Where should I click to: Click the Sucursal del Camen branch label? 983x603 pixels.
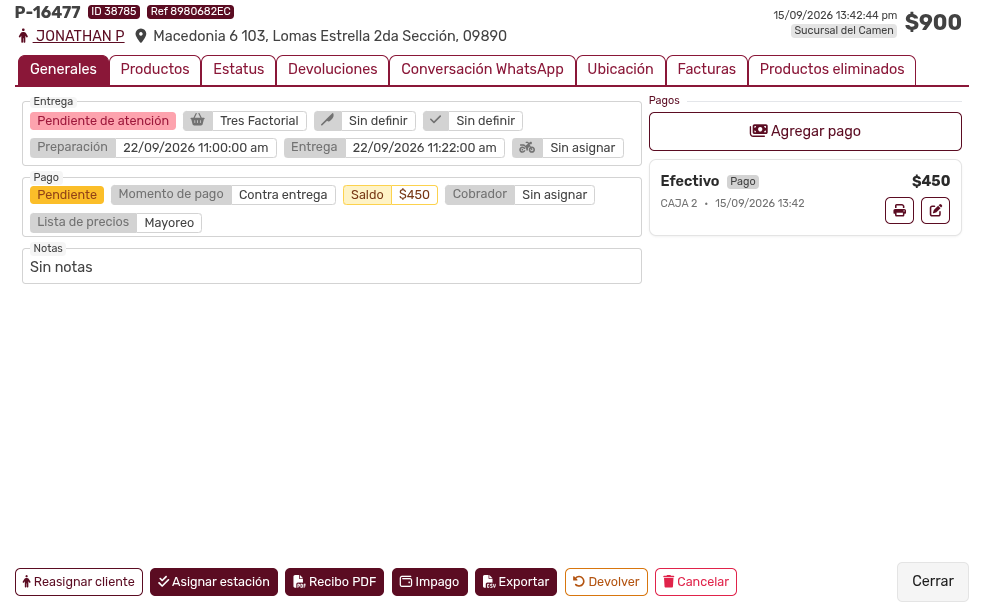tap(844, 30)
